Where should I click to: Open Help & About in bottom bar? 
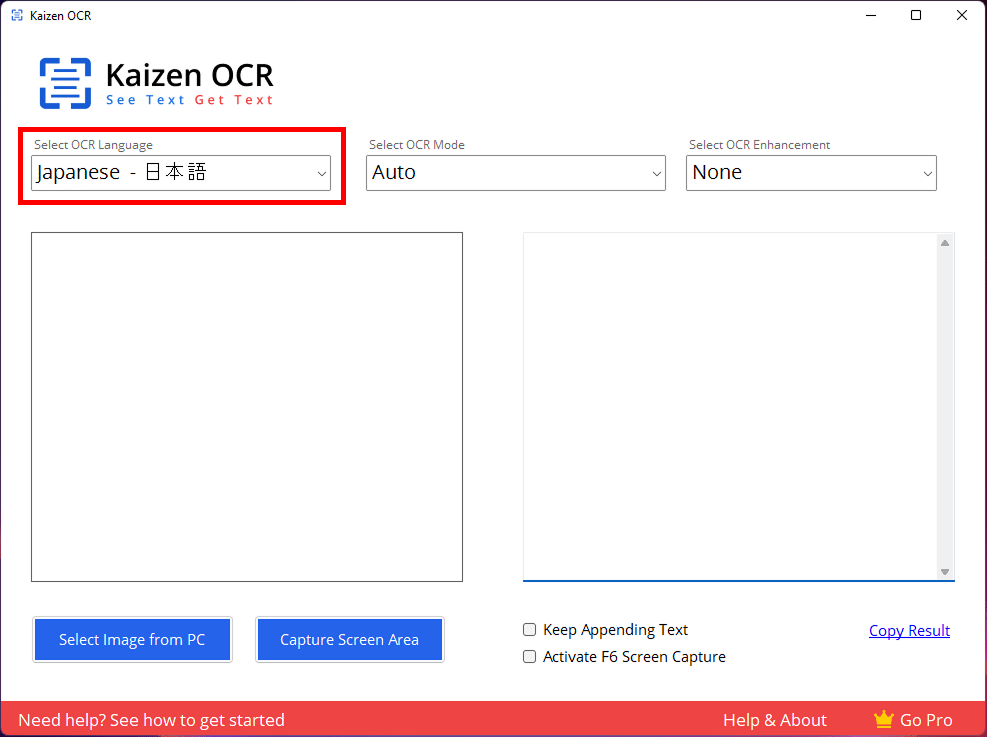[x=774, y=720]
